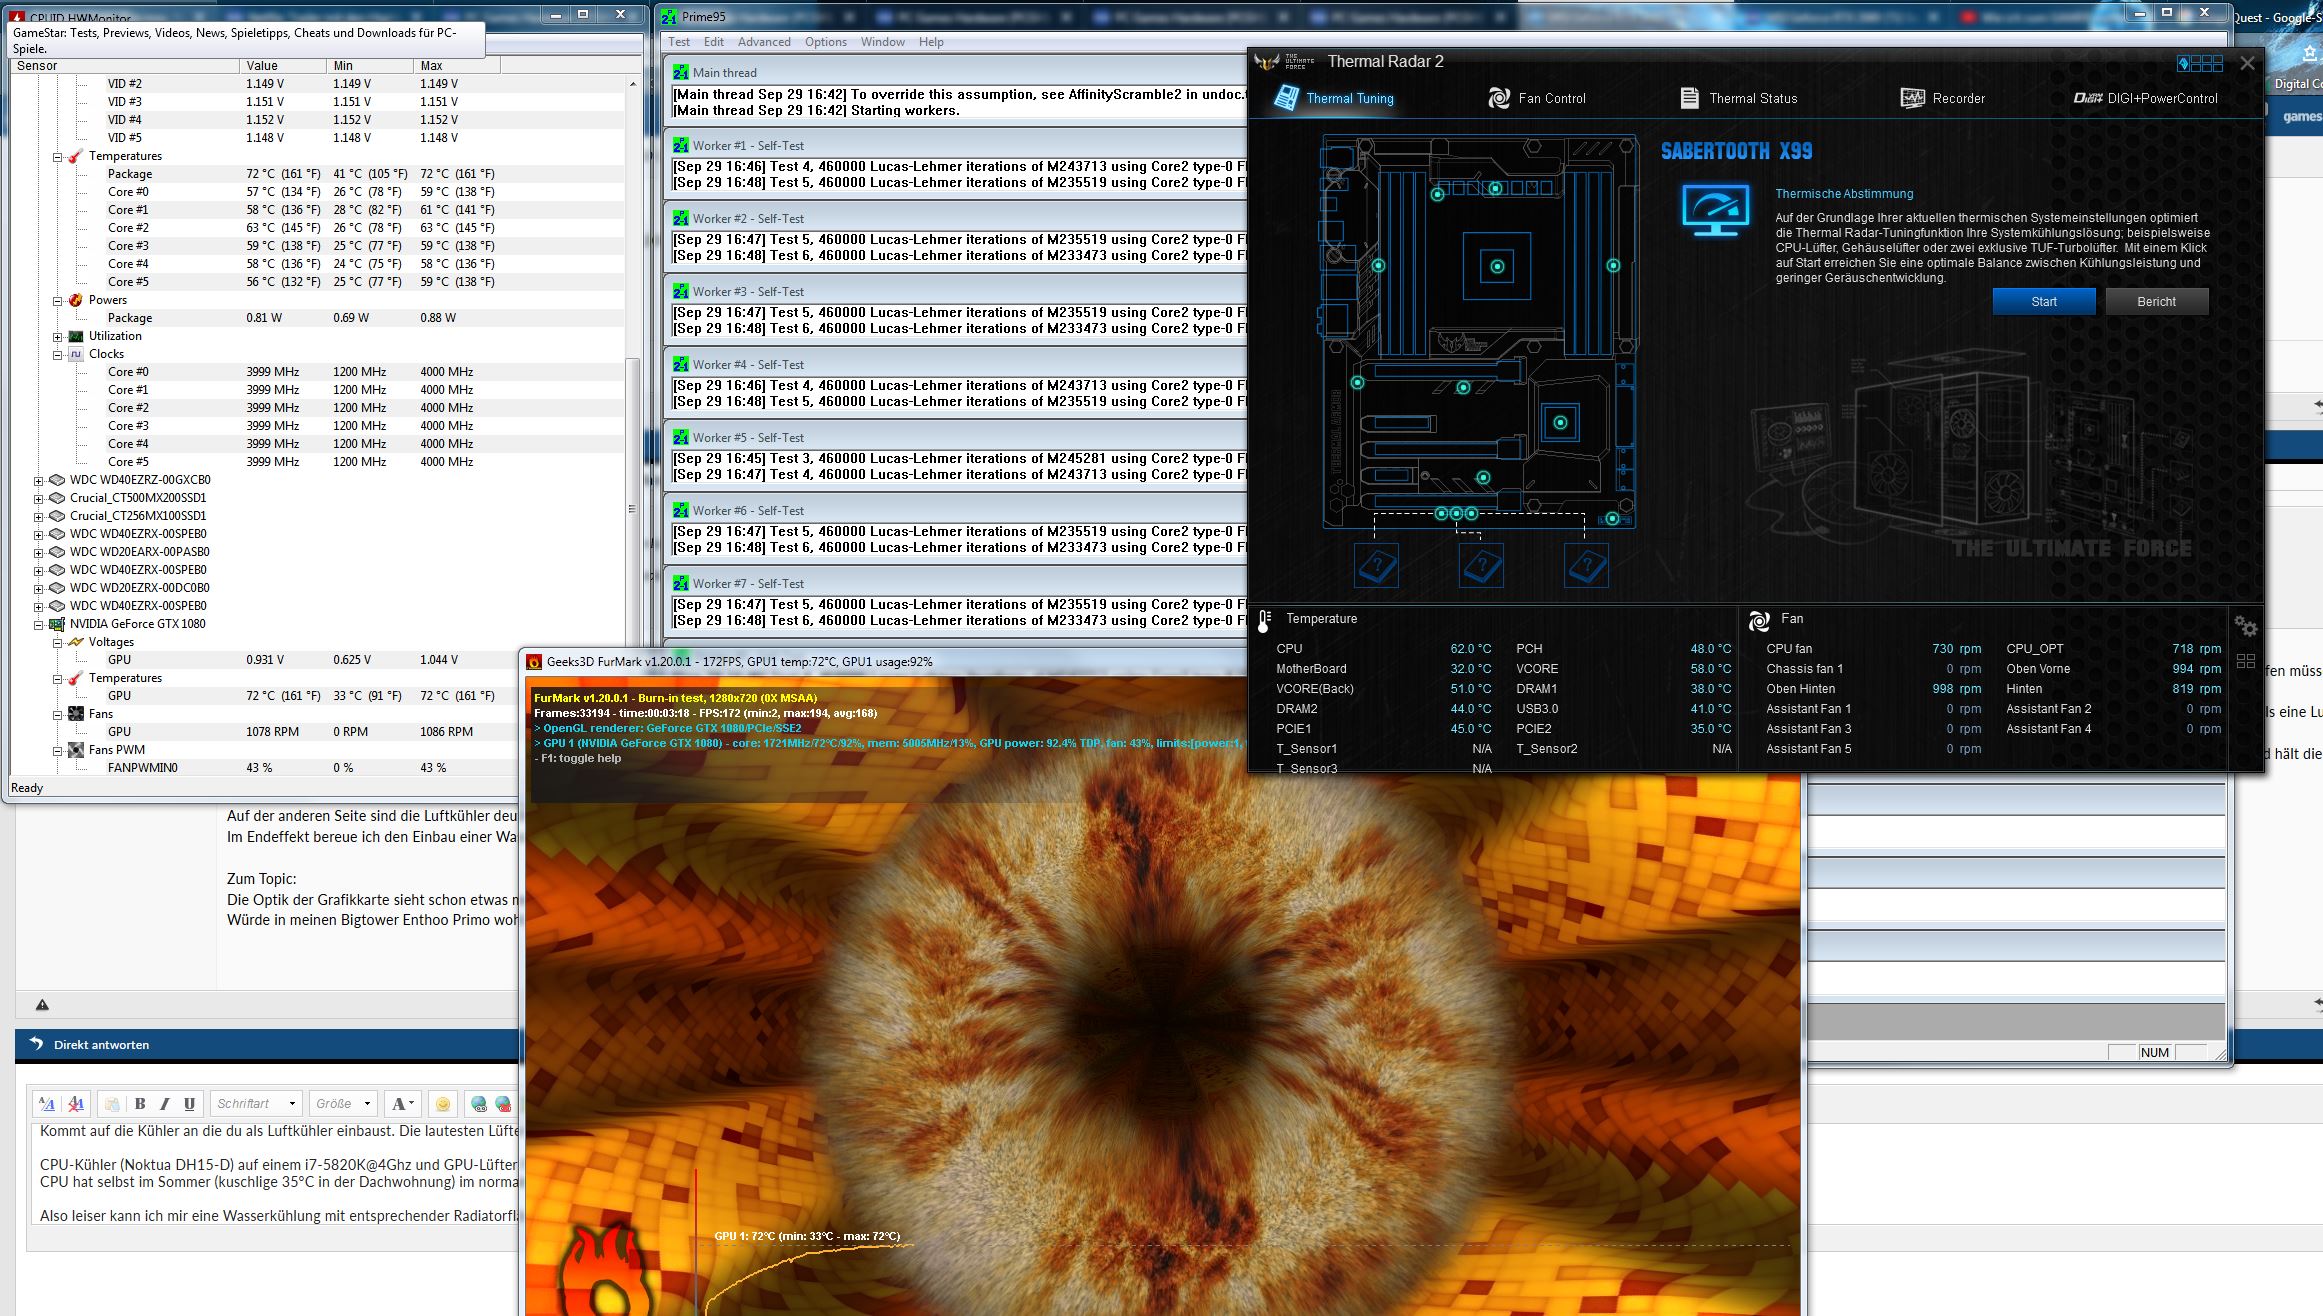
Task: Click the grid layout icon below the gear
Action: point(2246,661)
